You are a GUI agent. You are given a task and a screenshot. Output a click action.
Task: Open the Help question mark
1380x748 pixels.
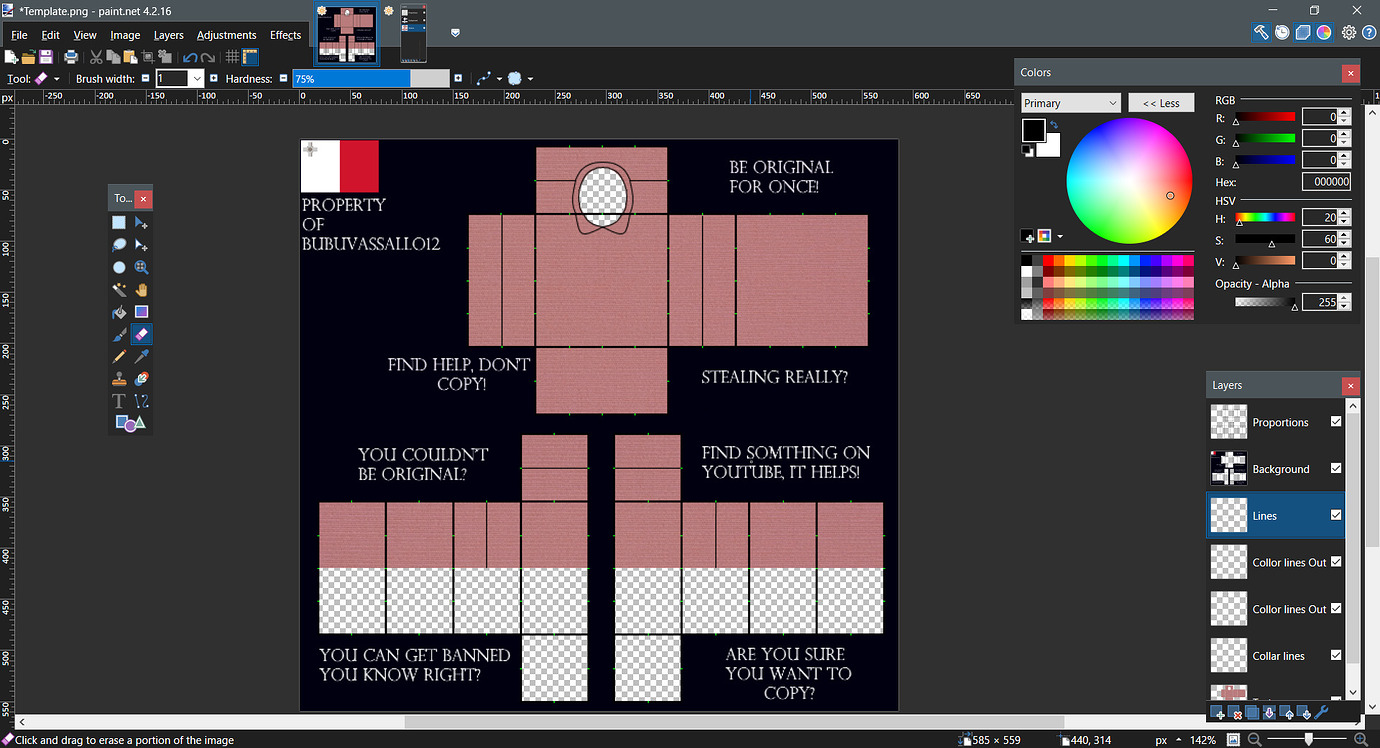coord(1369,32)
